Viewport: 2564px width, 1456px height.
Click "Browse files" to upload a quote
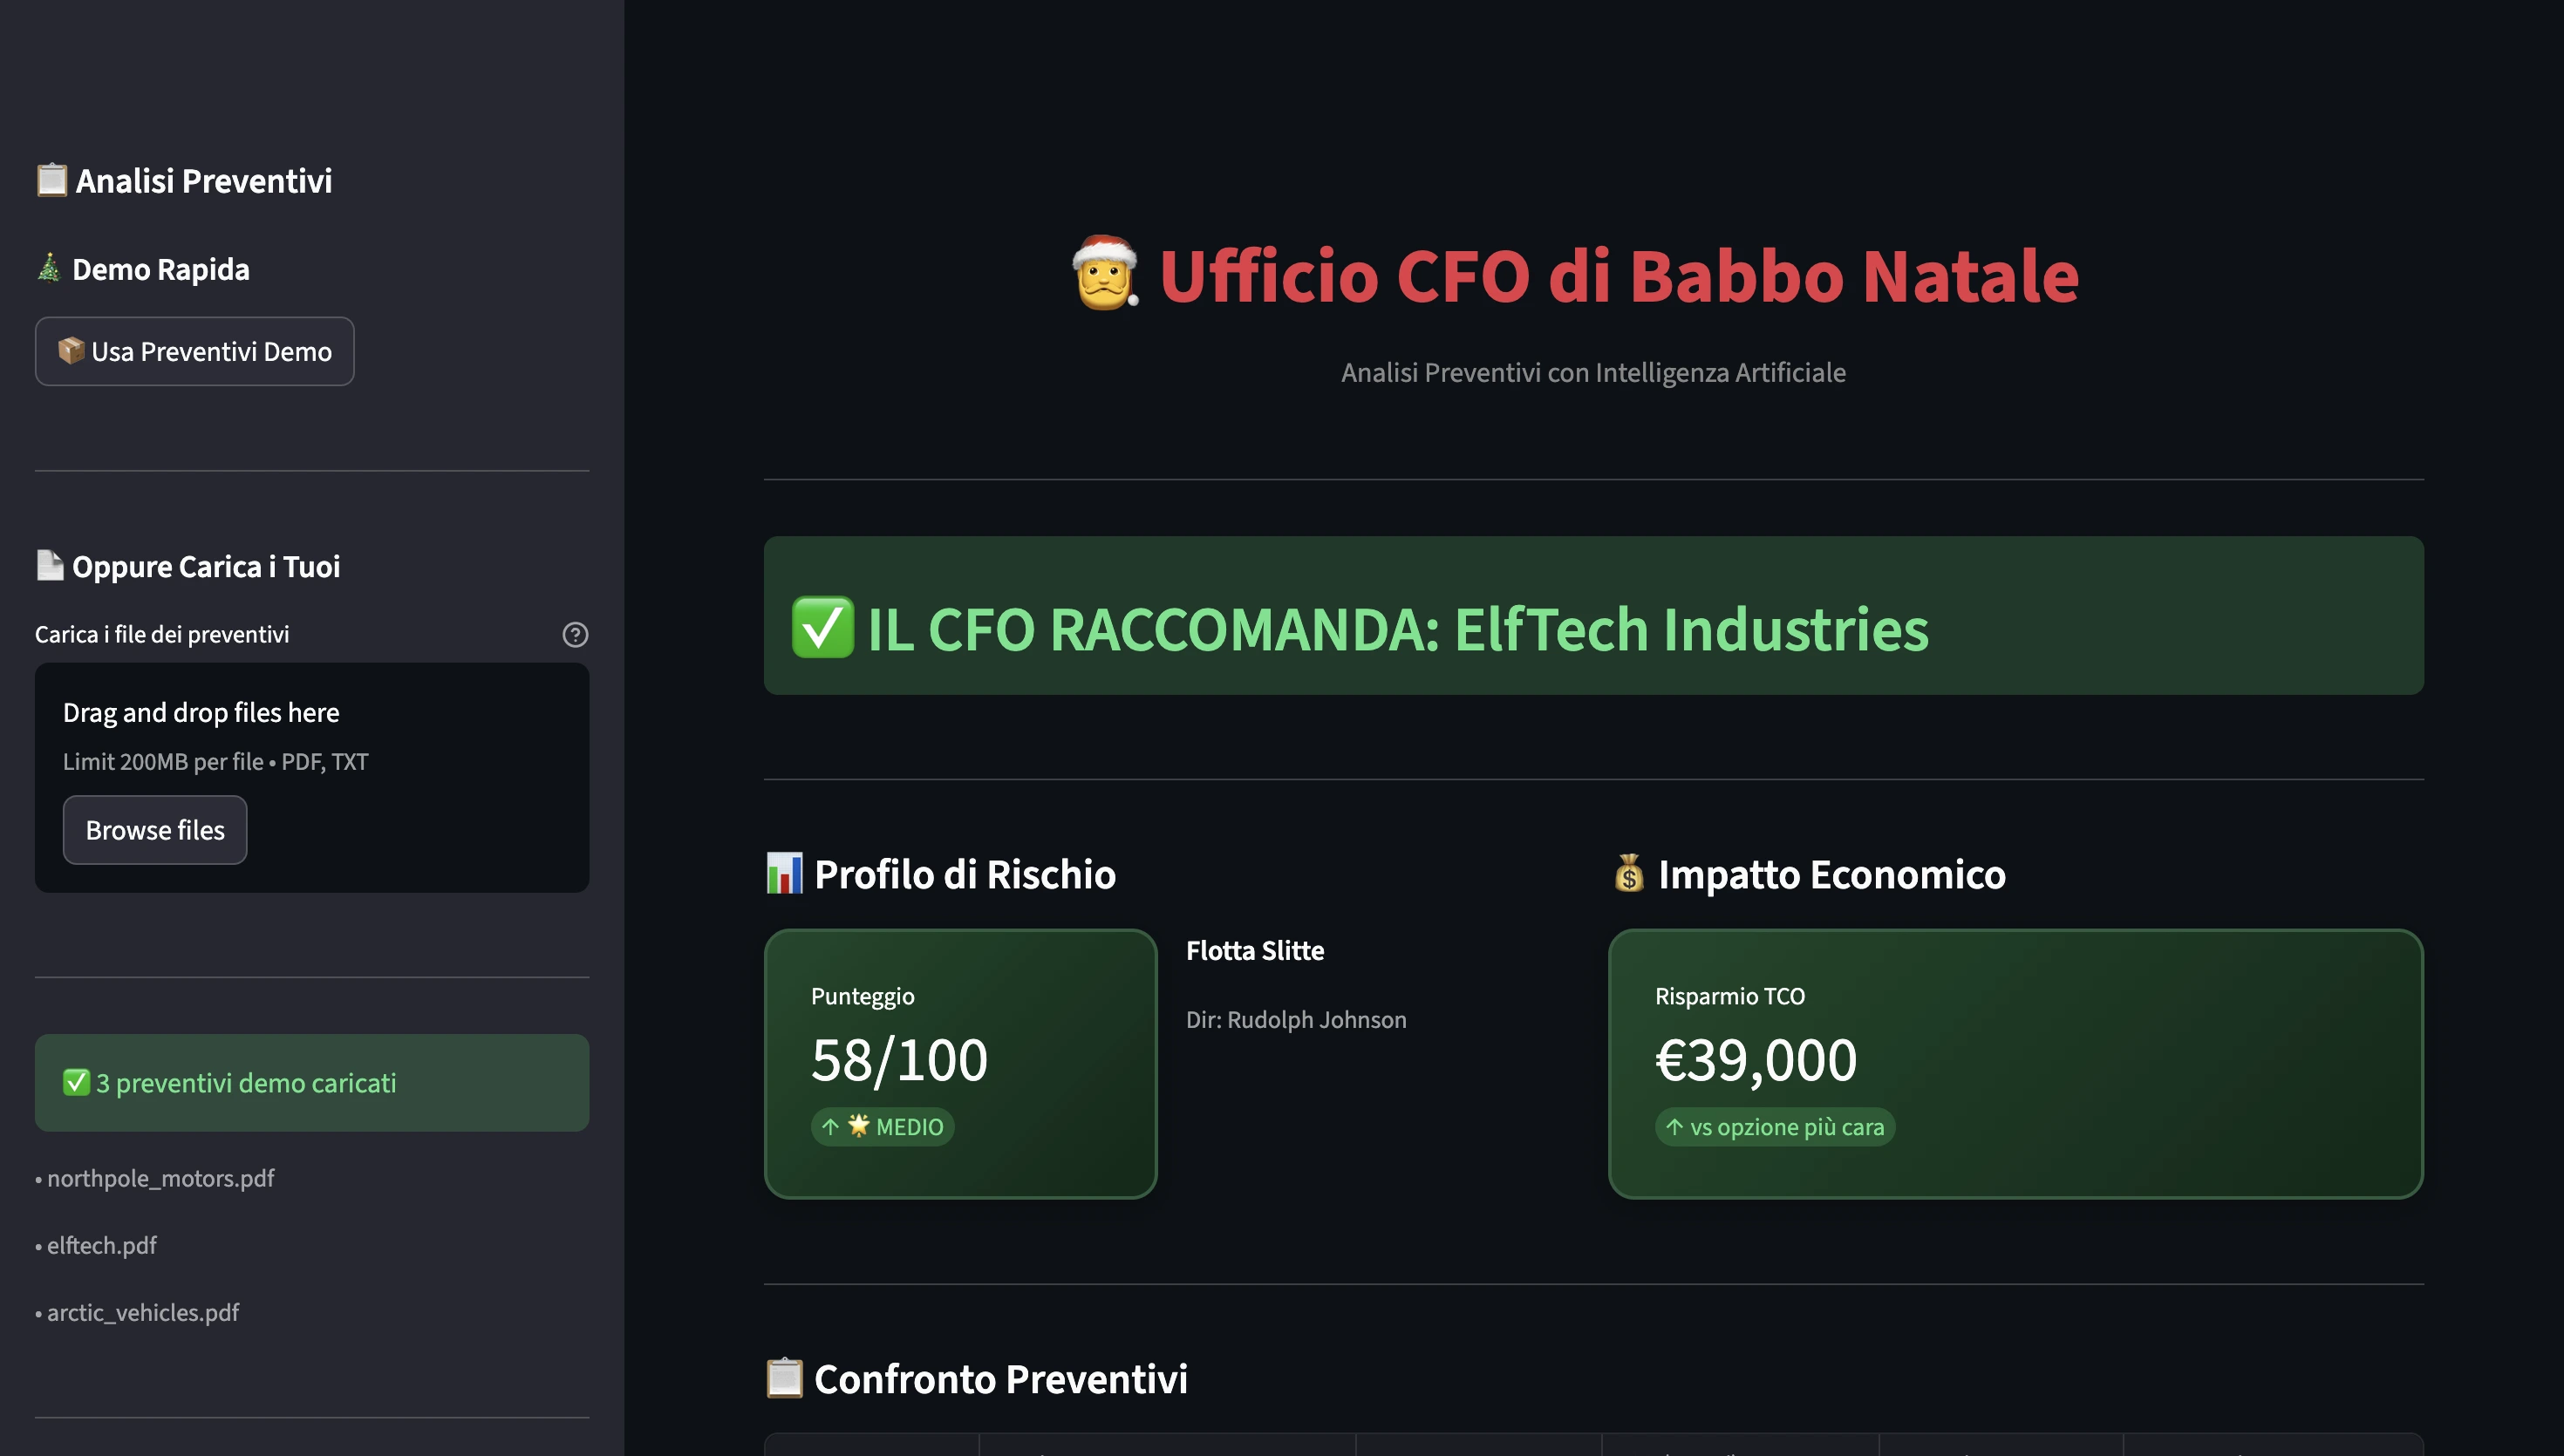(154, 829)
